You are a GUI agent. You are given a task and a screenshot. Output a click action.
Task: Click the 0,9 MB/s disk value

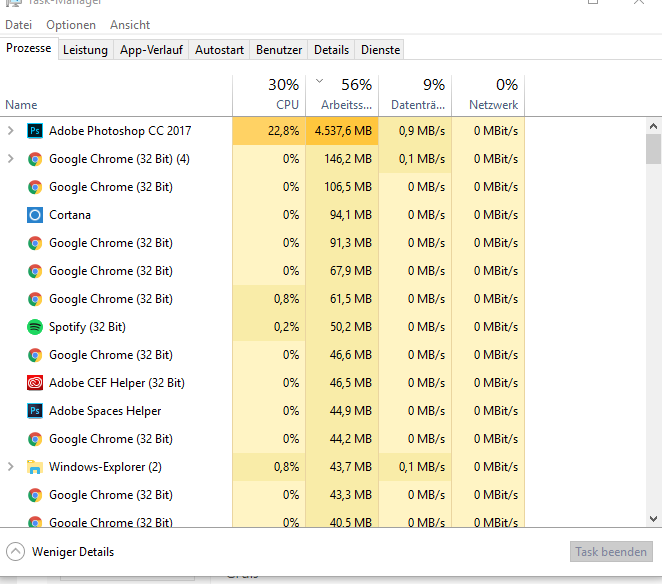[x=422, y=131]
